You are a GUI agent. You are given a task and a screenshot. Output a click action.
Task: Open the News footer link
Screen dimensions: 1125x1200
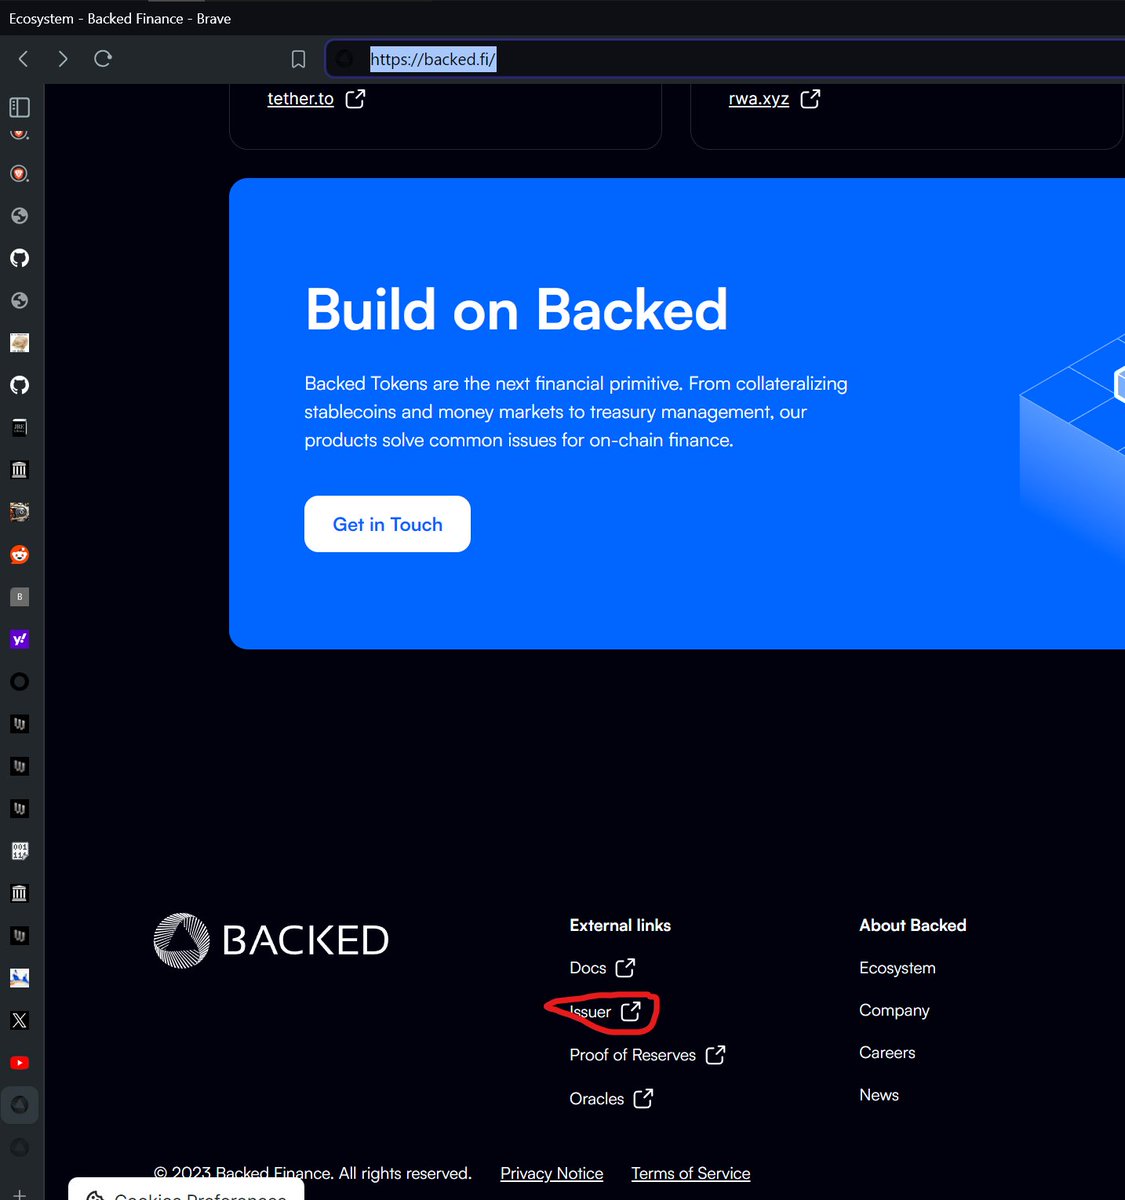click(x=879, y=1095)
